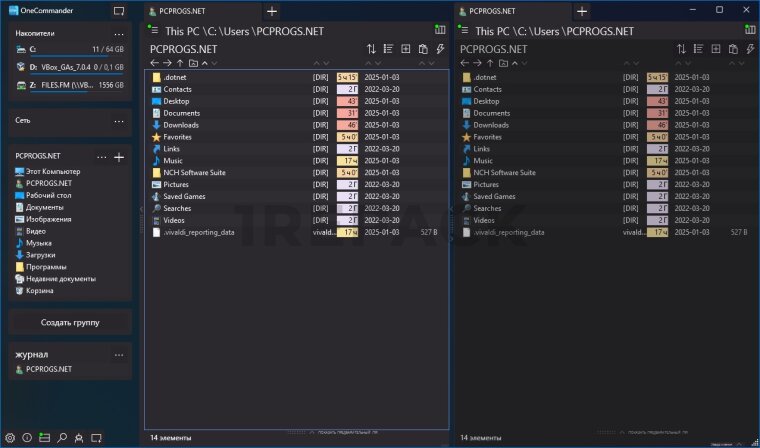Click sort arrows icon in left pane
760x448 pixels.
(372, 48)
